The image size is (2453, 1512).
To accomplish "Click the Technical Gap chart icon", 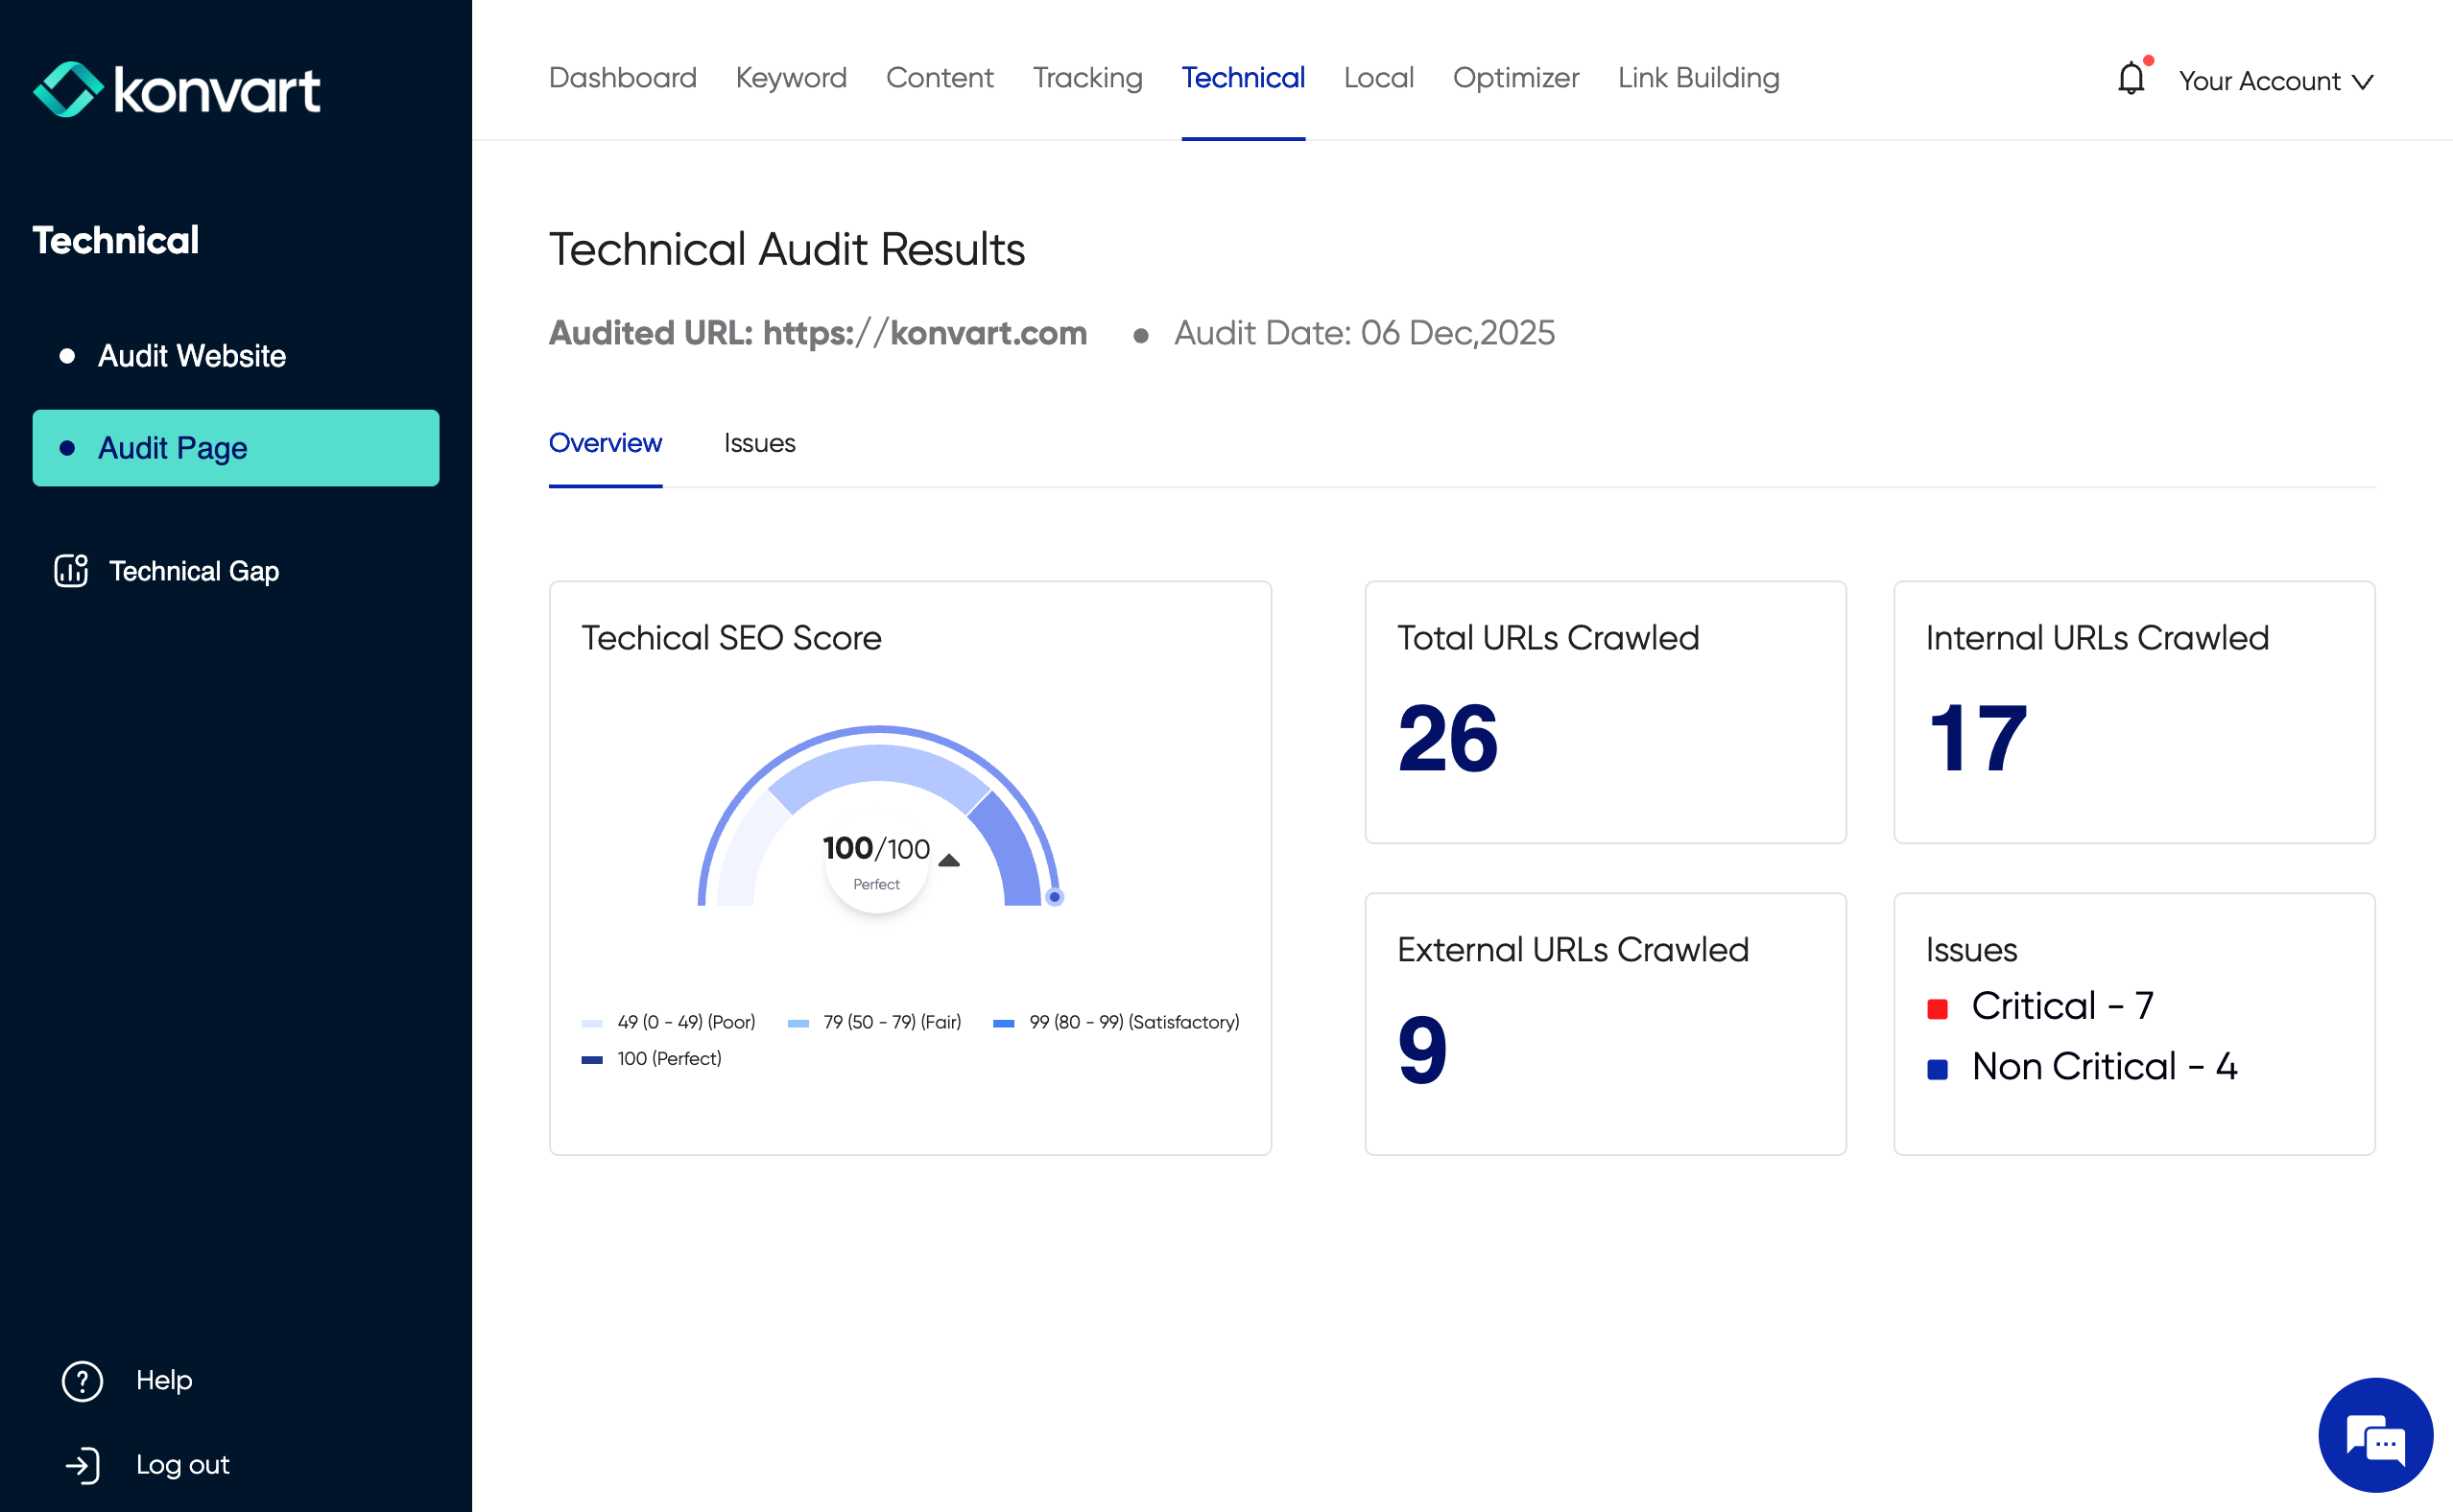I will tap(71, 570).
